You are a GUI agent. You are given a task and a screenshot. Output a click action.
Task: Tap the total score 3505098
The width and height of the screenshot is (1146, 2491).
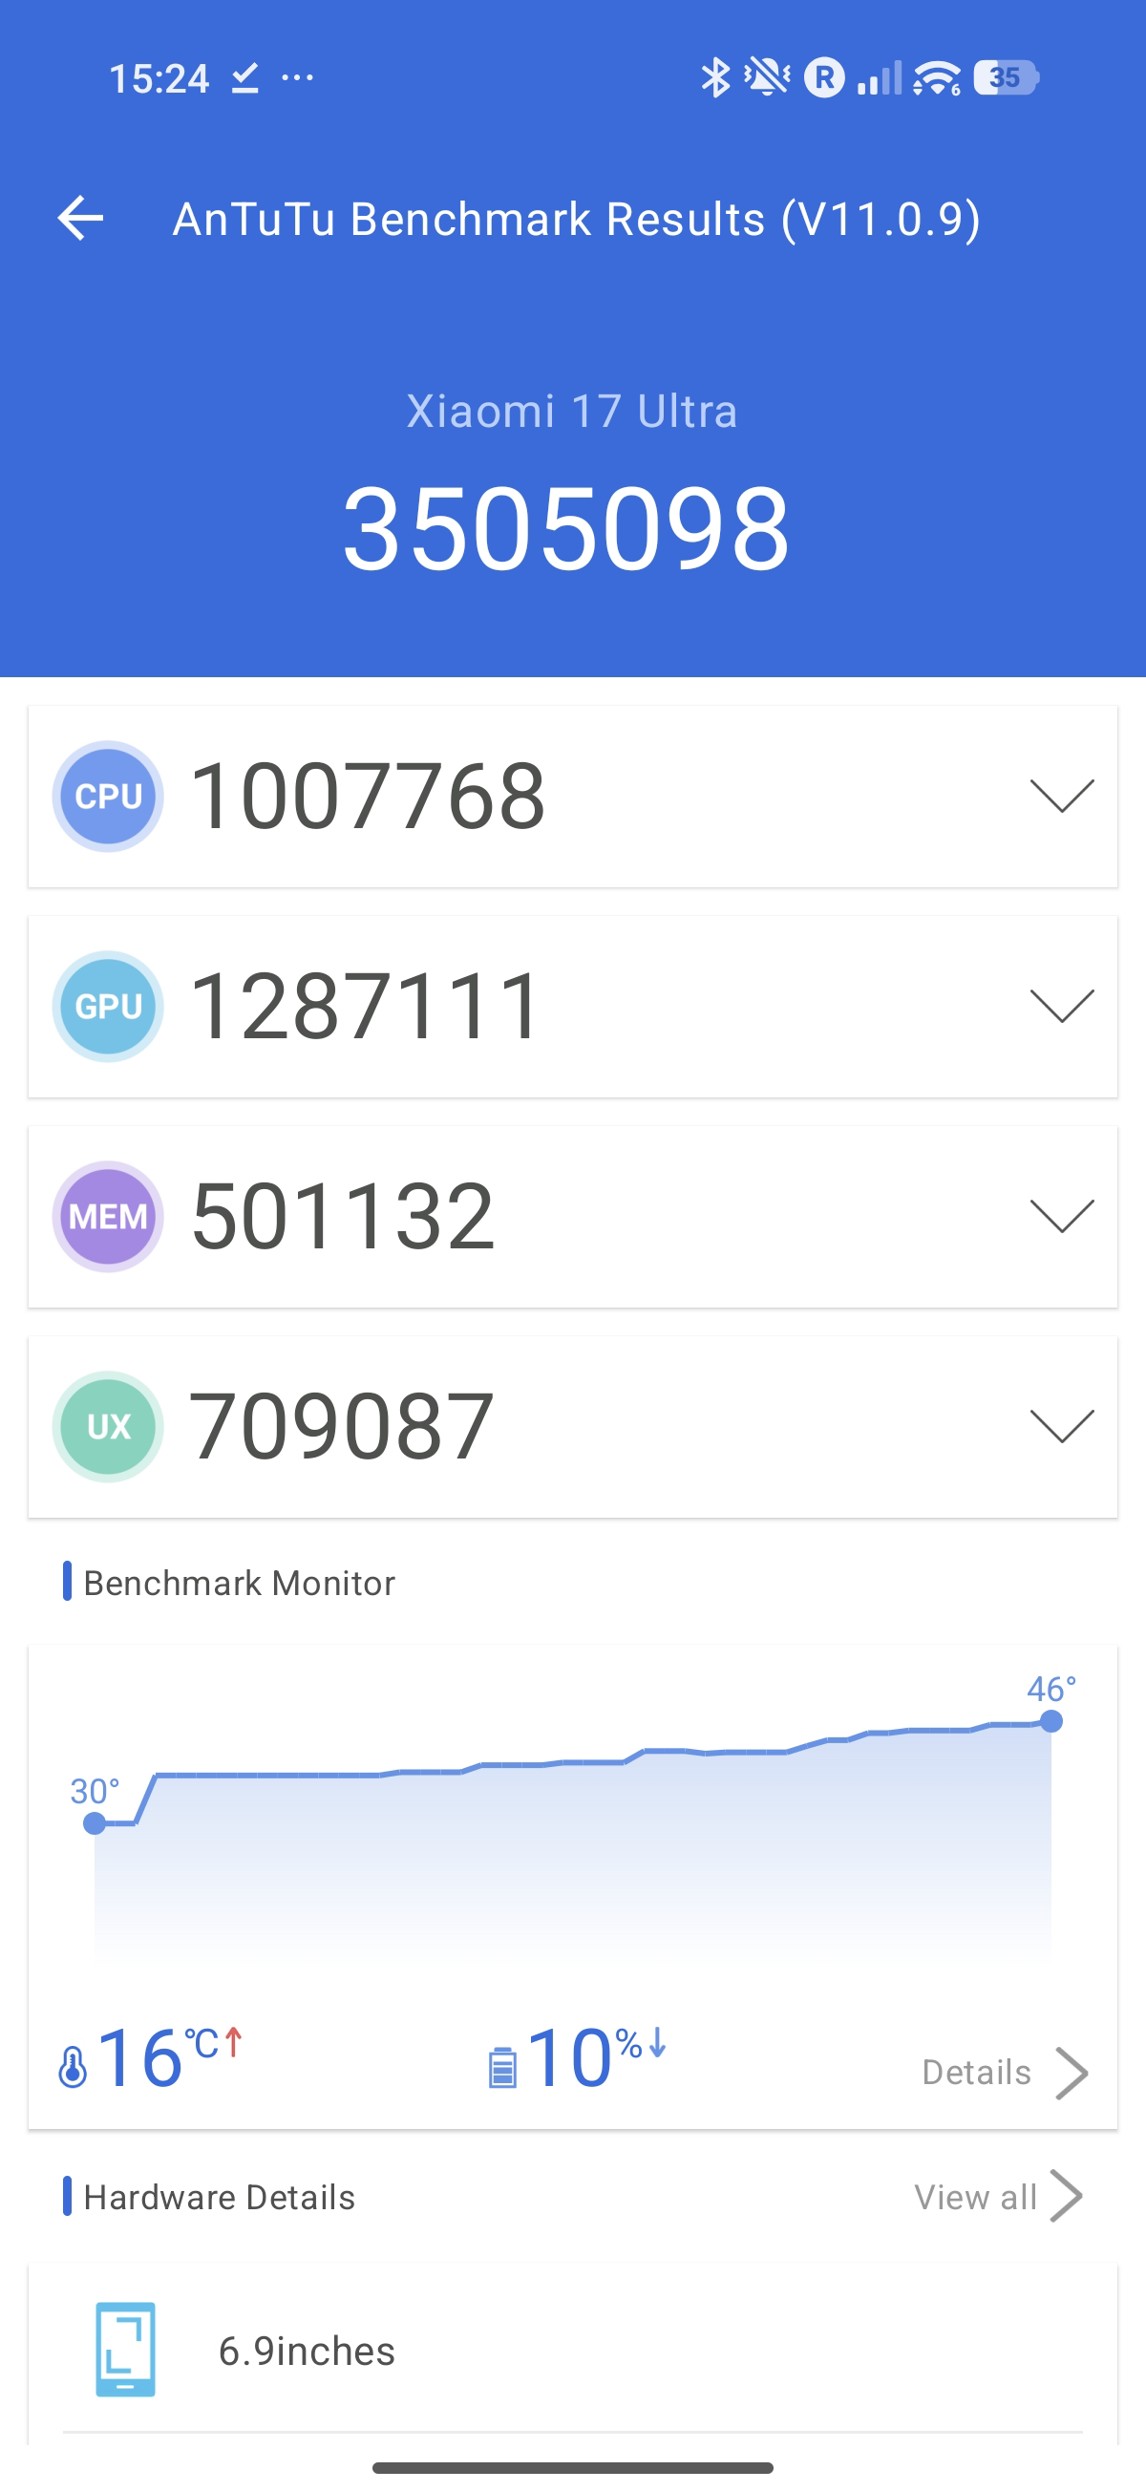566,528
